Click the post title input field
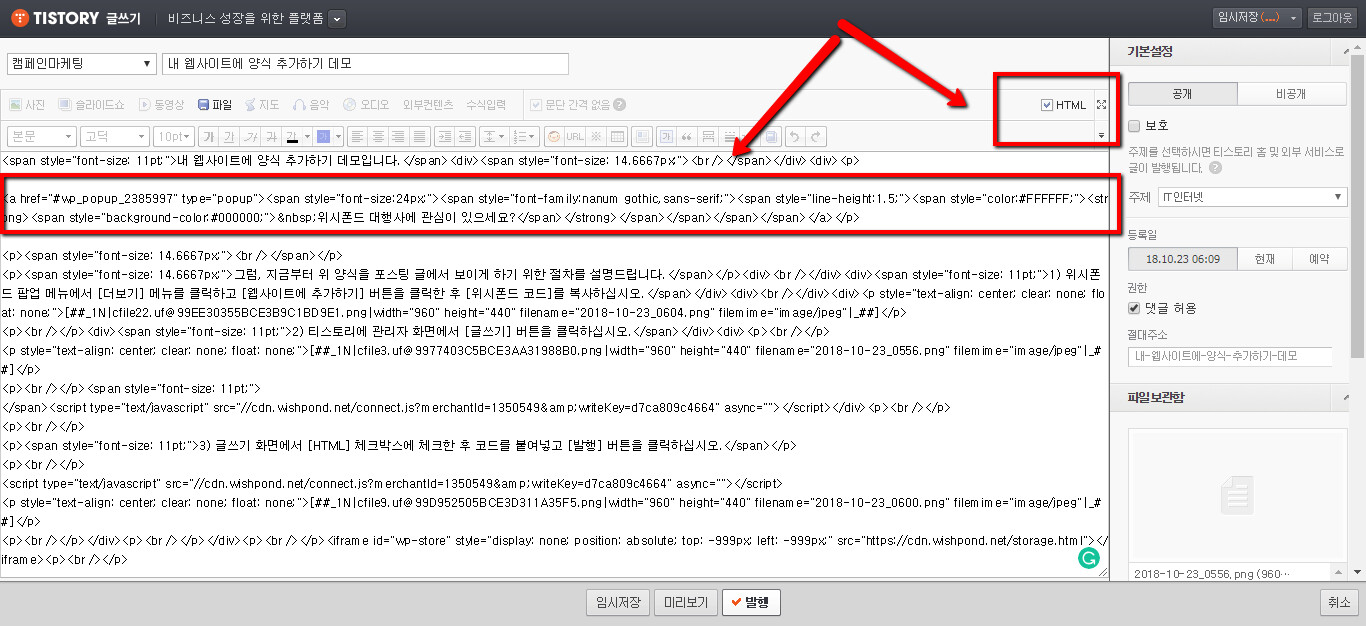Viewport: 1366px width, 626px height. point(365,64)
